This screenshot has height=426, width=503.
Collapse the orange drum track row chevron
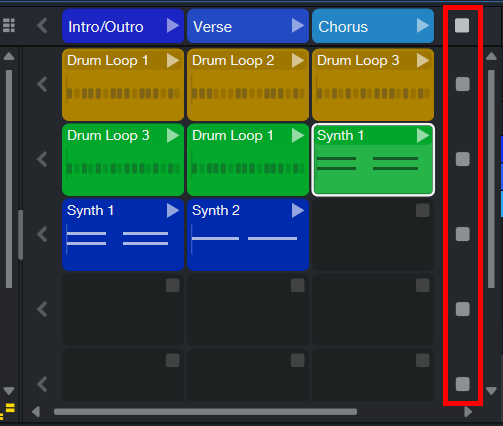coord(42,84)
